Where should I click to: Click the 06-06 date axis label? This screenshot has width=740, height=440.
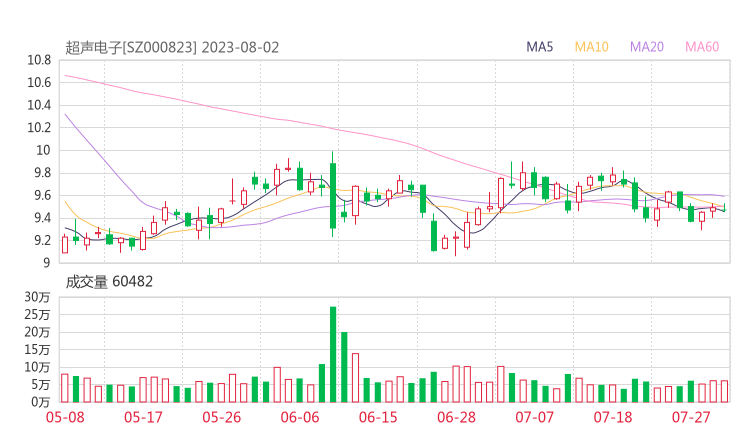(300, 417)
